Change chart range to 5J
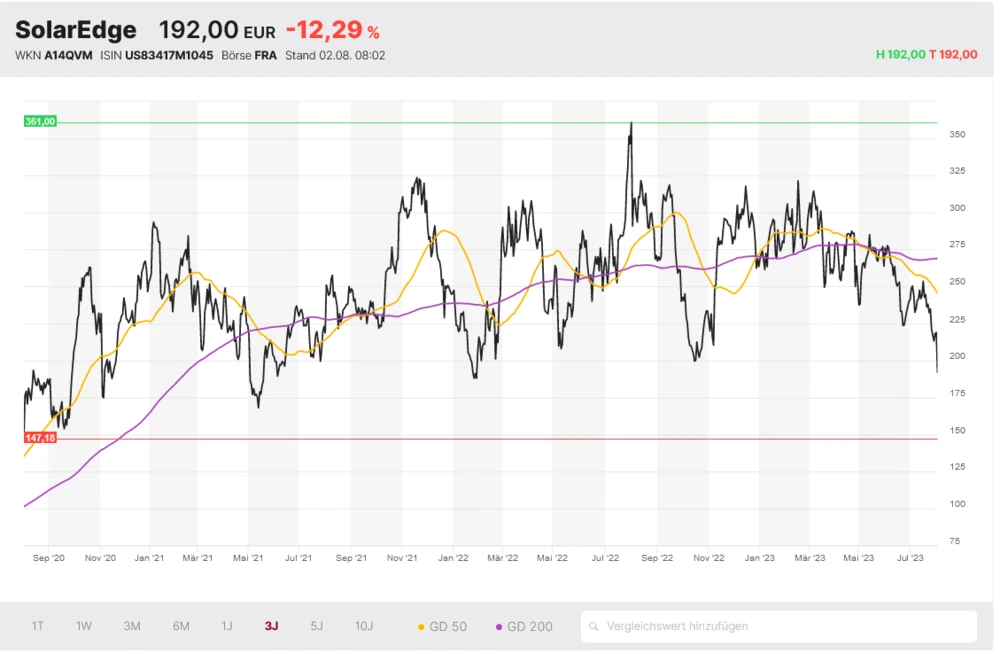 point(317,627)
